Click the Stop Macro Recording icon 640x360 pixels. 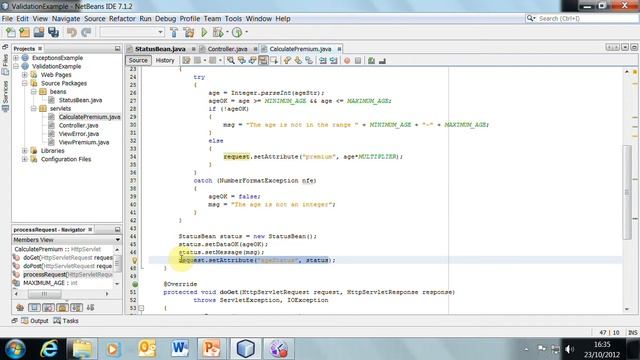coord(358,60)
